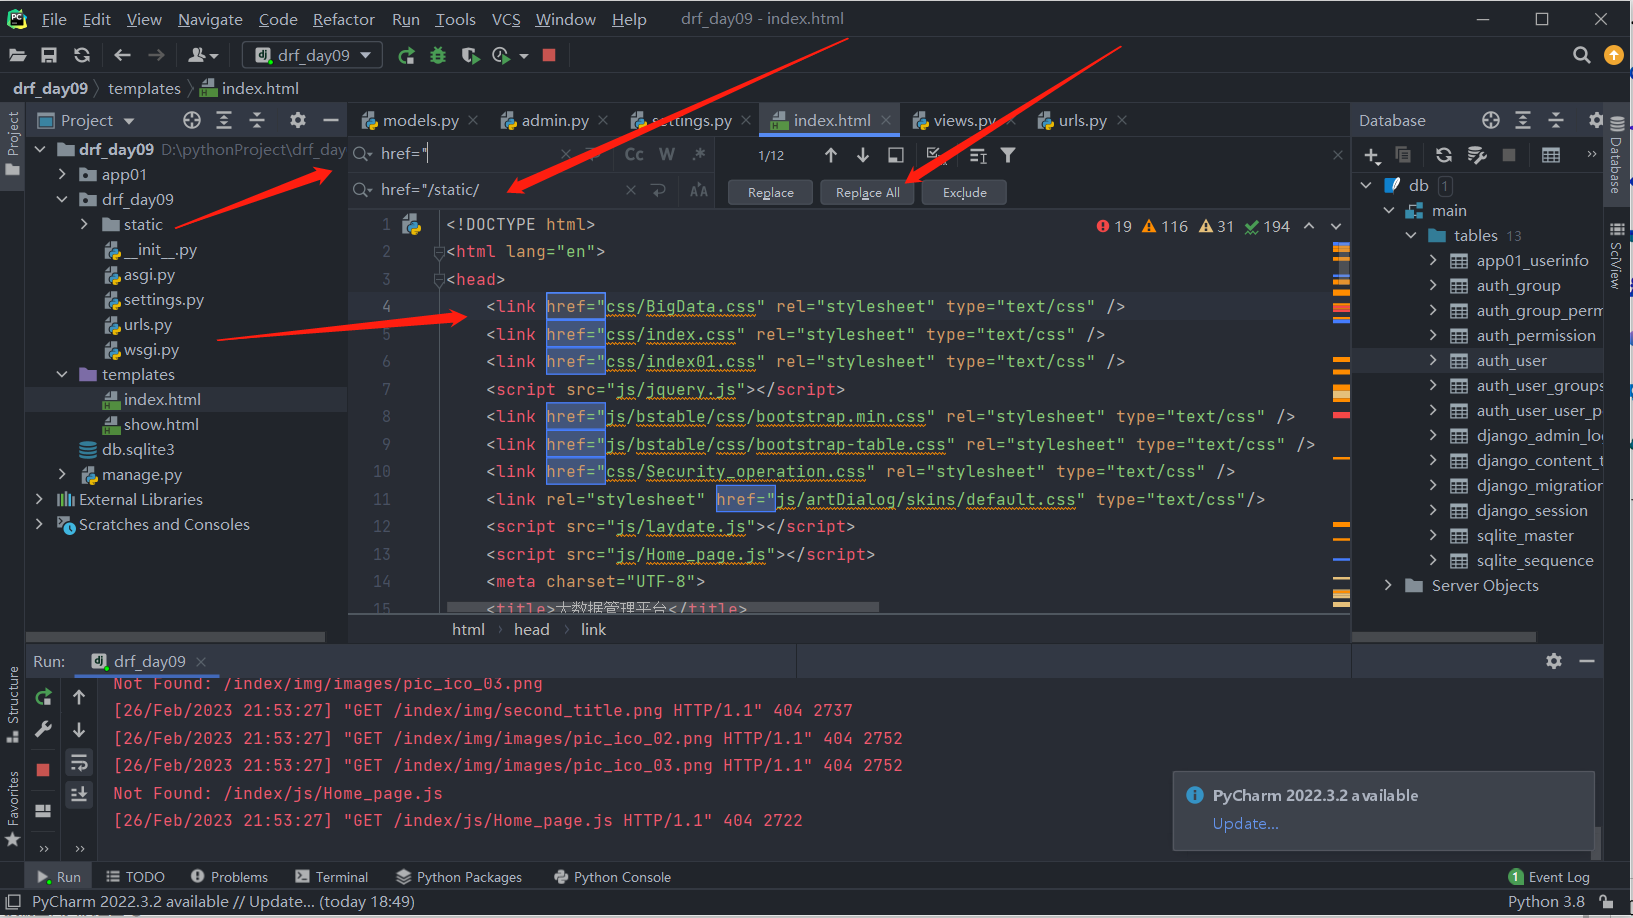This screenshot has width=1633, height=918.
Task: Toggle Match Case in find bar
Action: tap(634, 154)
